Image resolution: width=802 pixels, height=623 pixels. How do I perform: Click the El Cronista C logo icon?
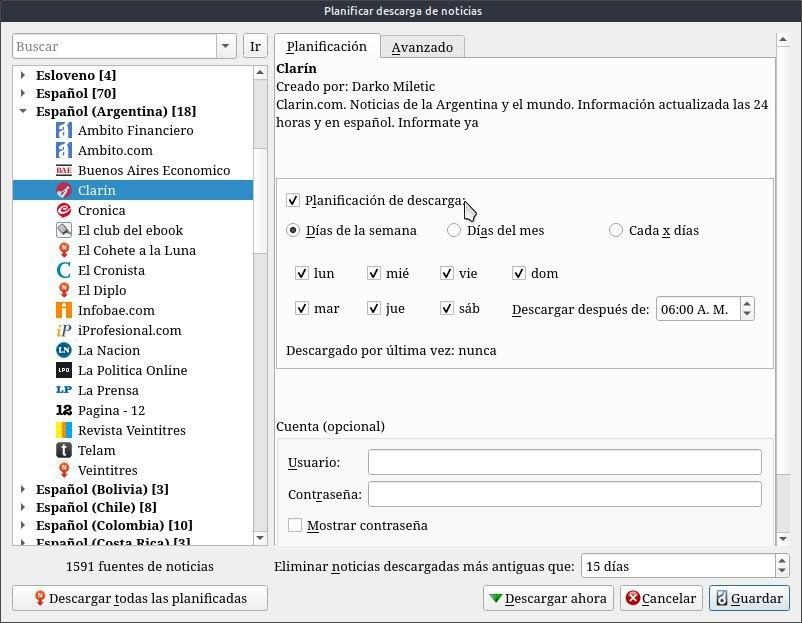[63, 270]
